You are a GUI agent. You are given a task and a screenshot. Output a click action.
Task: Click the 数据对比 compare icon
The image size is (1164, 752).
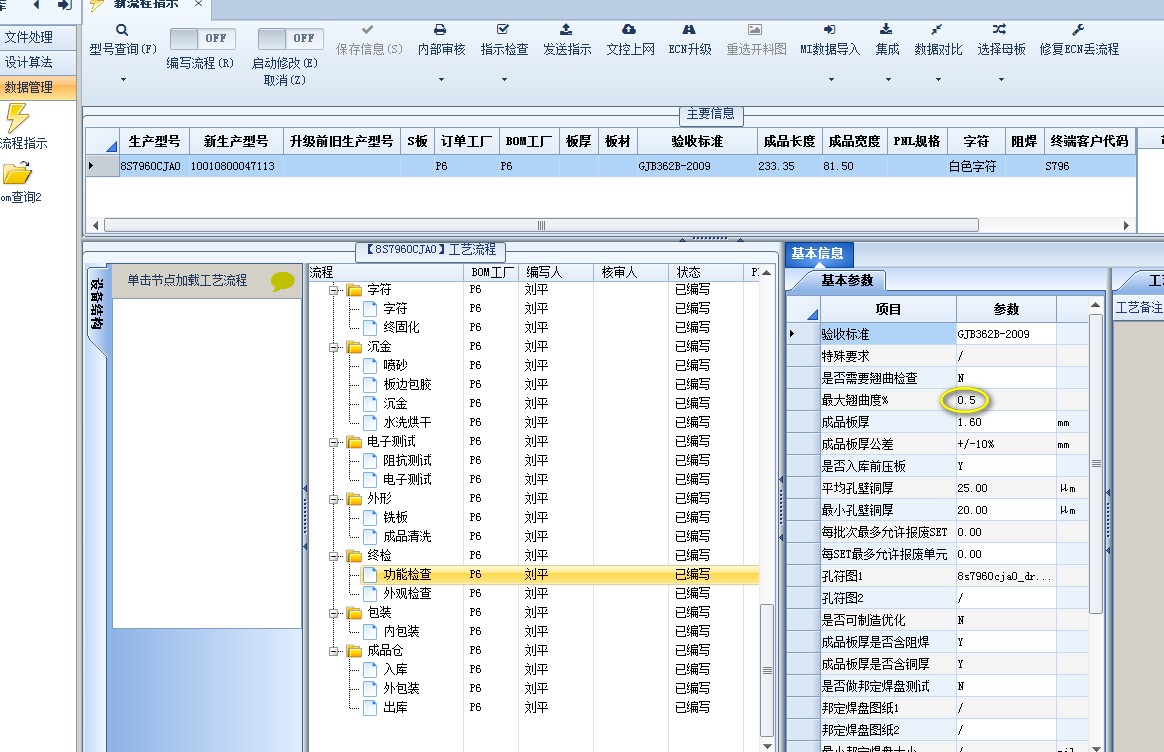(937, 30)
